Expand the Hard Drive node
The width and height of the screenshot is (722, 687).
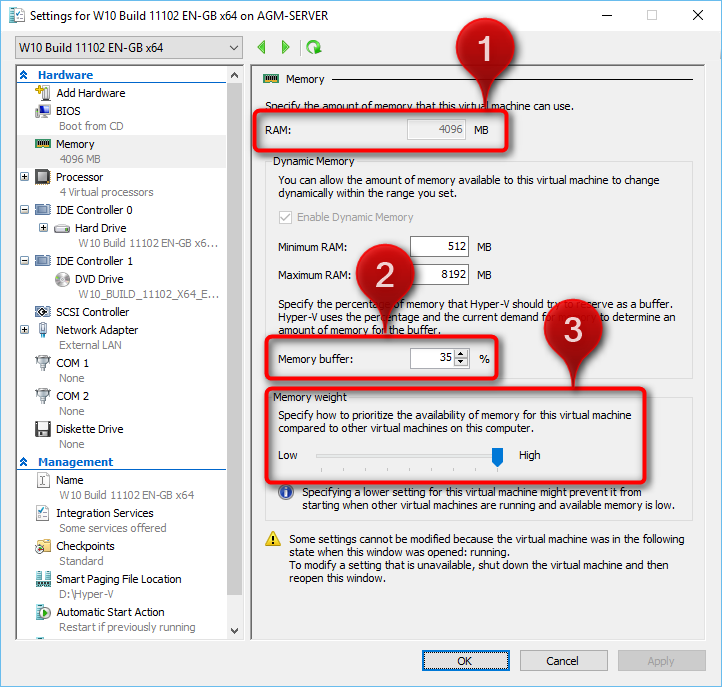(x=43, y=228)
